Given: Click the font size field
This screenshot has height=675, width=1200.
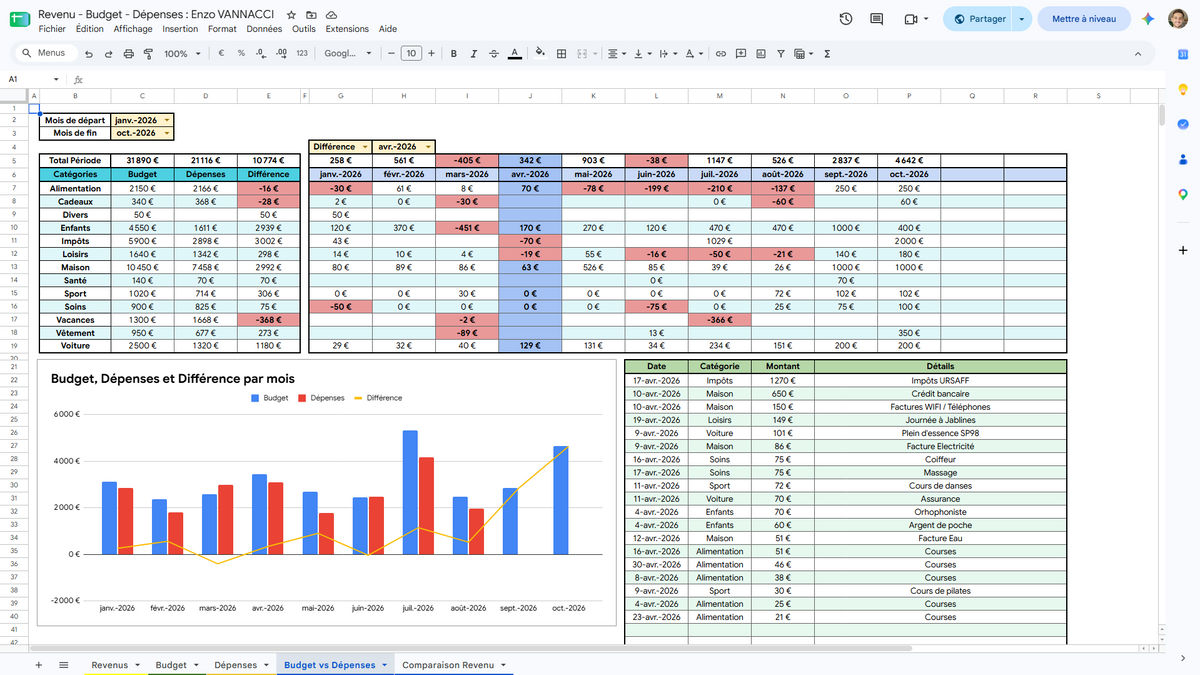Looking at the screenshot, I should (x=411, y=54).
